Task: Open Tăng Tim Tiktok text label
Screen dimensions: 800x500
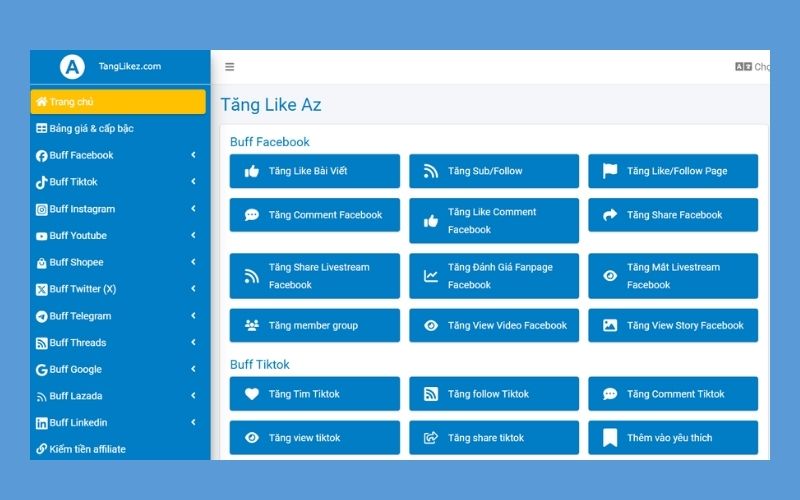Action: click(x=304, y=394)
